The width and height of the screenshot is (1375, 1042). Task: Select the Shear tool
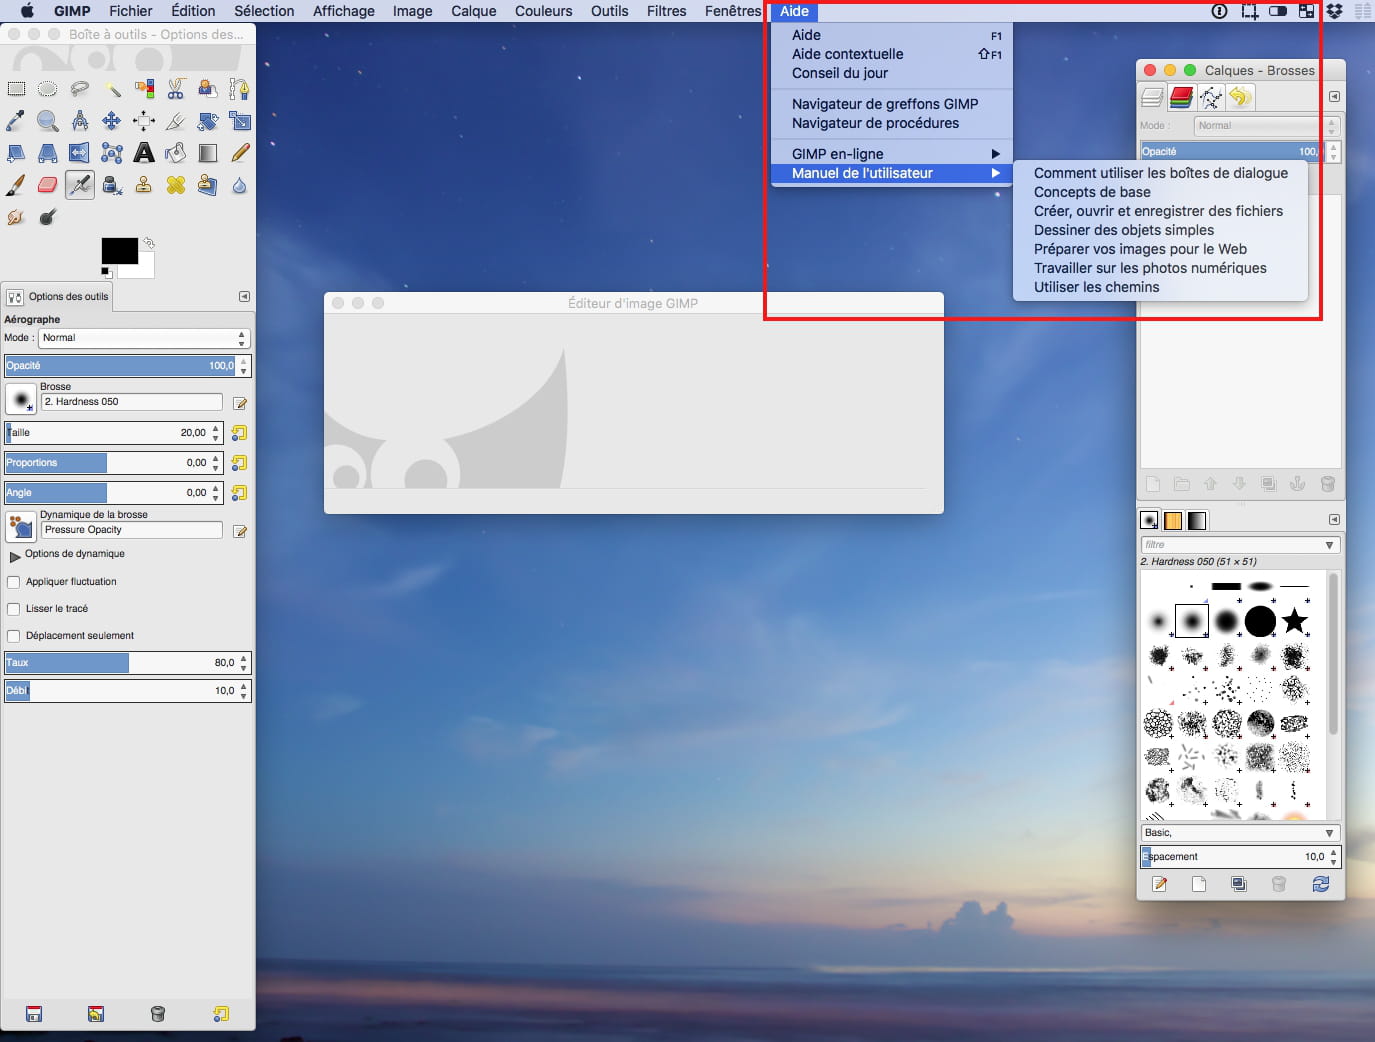[x=16, y=153]
